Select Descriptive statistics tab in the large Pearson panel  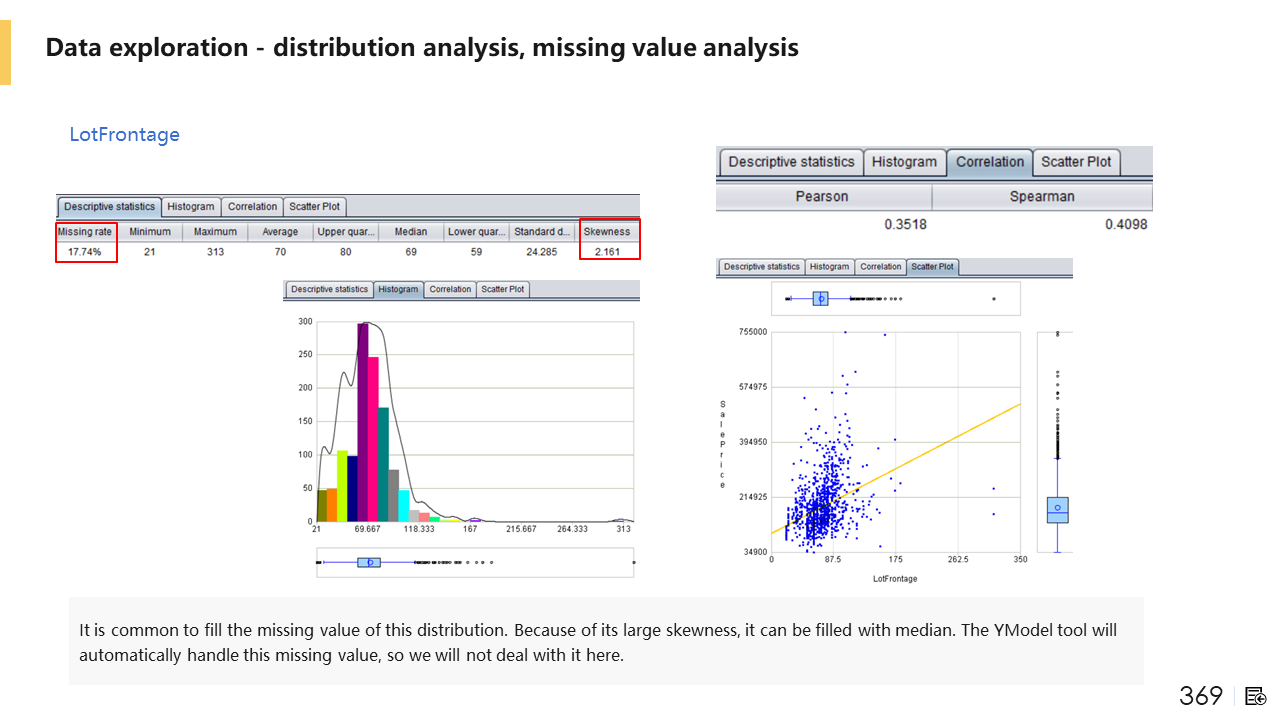[x=791, y=162]
